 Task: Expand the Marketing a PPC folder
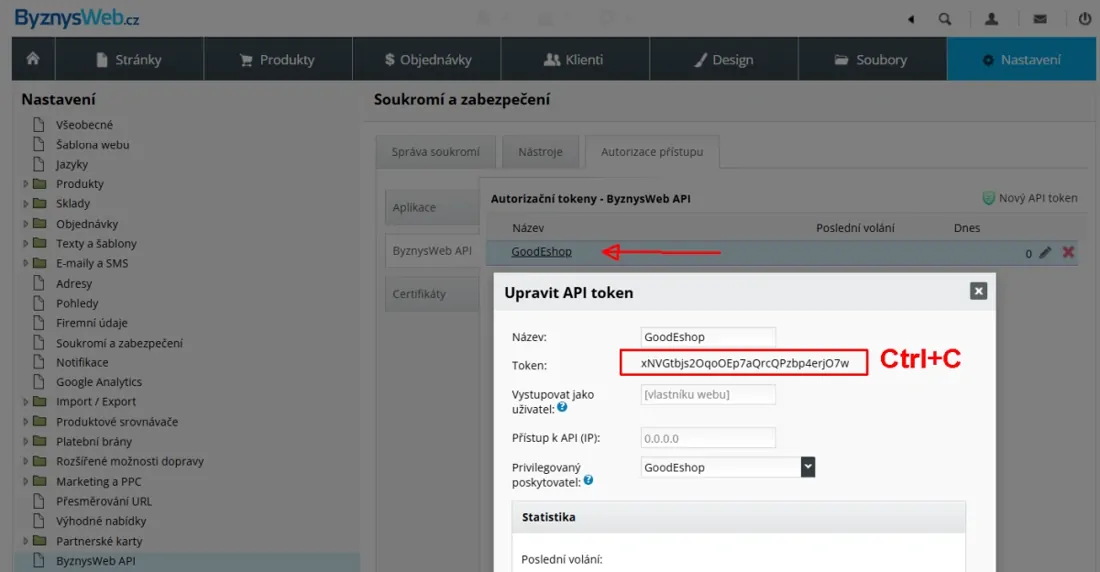click(25, 481)
